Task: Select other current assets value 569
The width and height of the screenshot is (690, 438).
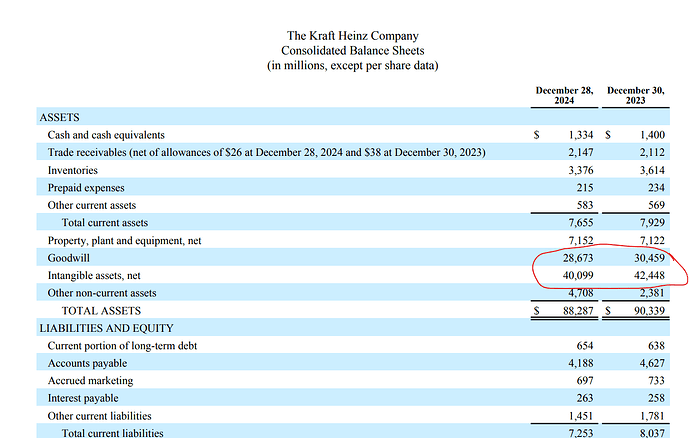Action: click(656, 205)
